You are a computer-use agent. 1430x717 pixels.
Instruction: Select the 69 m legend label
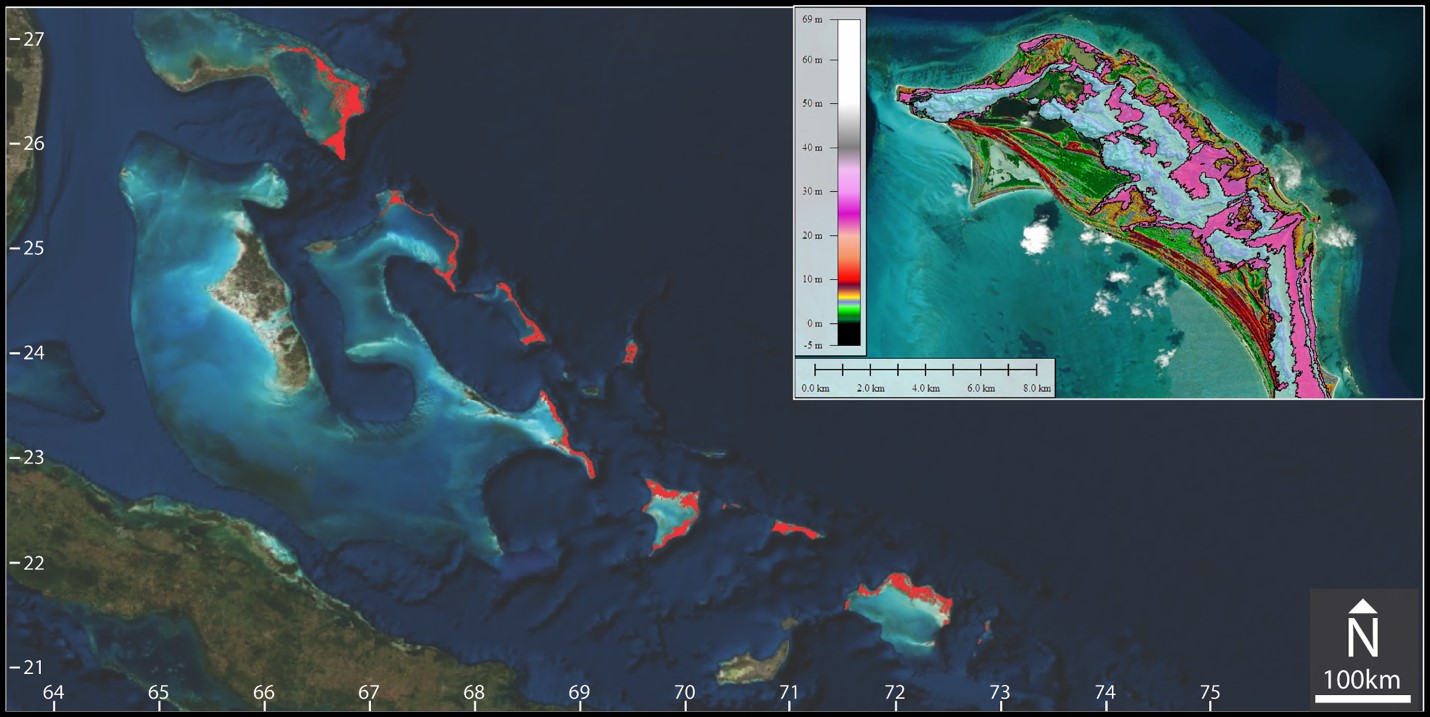pos(812,20)
